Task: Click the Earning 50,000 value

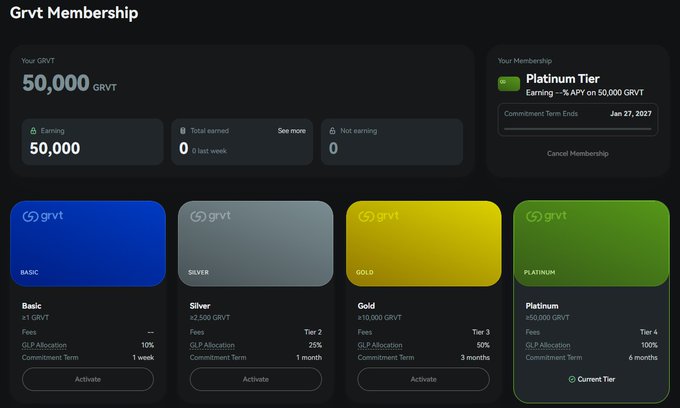Action: point(55,148)
